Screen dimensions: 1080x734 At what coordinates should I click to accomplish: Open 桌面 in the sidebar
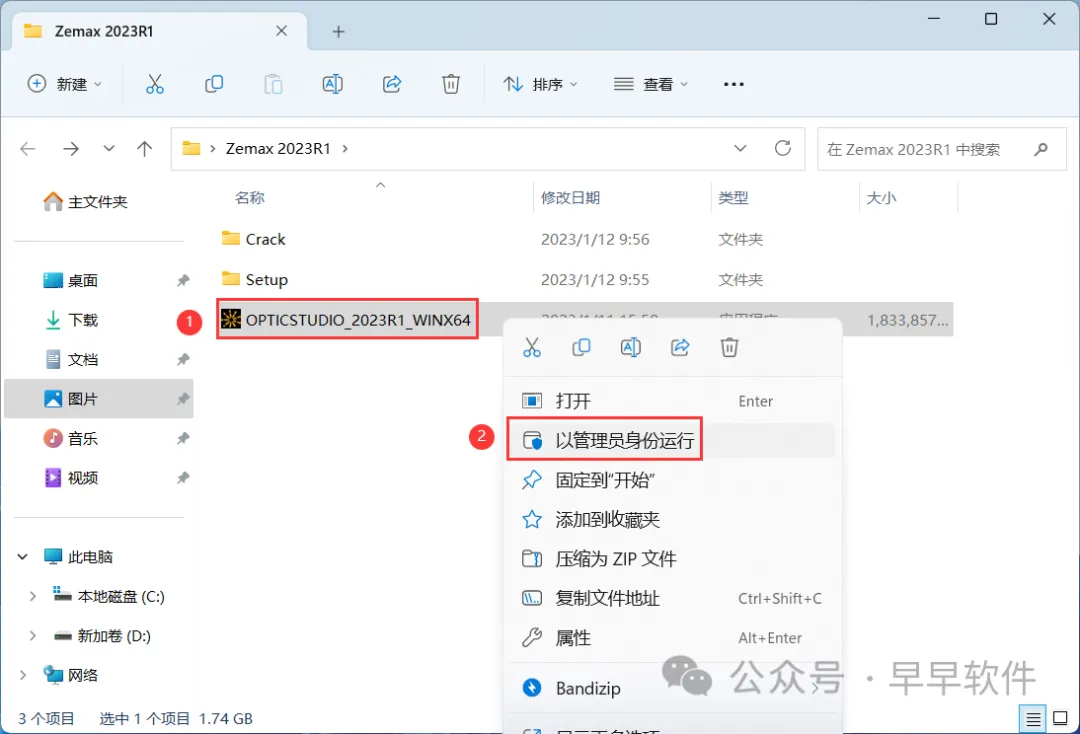(71, 280)
